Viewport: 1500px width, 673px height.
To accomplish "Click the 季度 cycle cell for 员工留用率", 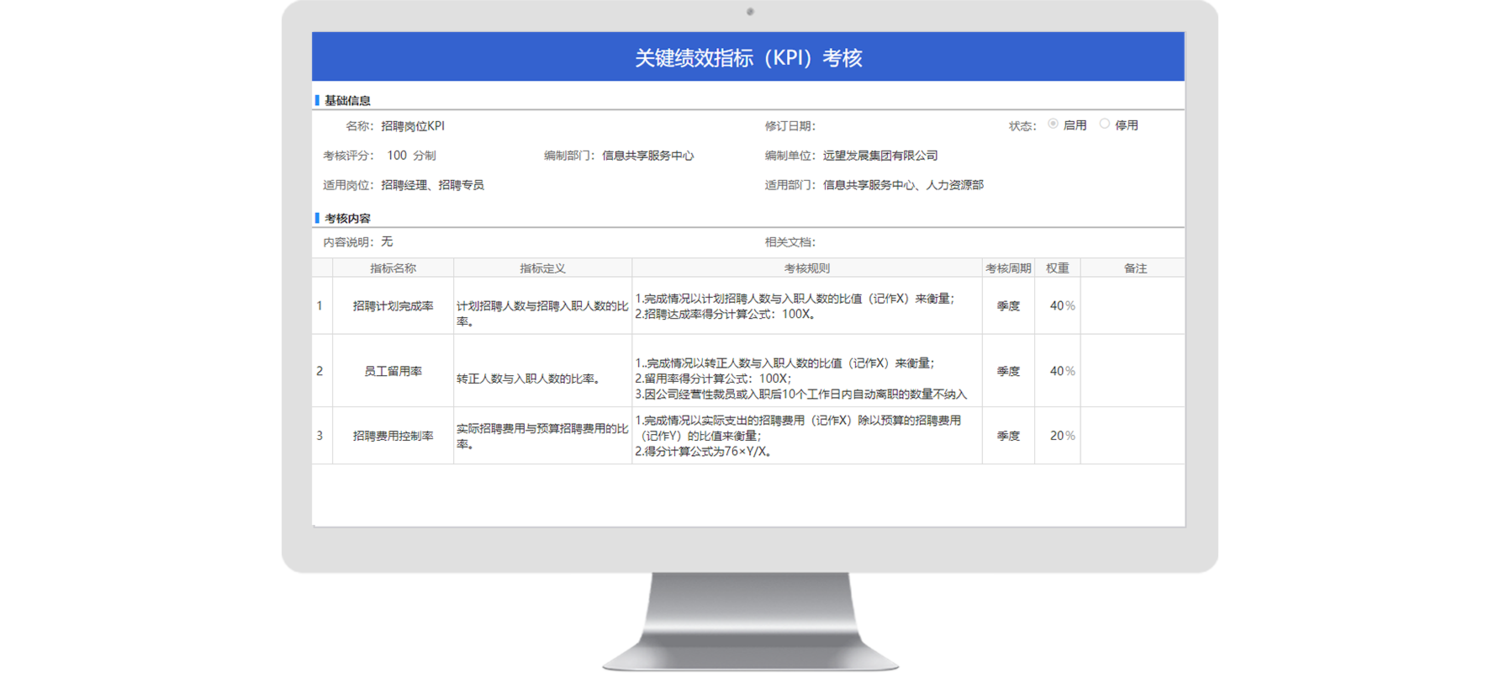I will [x=1008, y=371].
